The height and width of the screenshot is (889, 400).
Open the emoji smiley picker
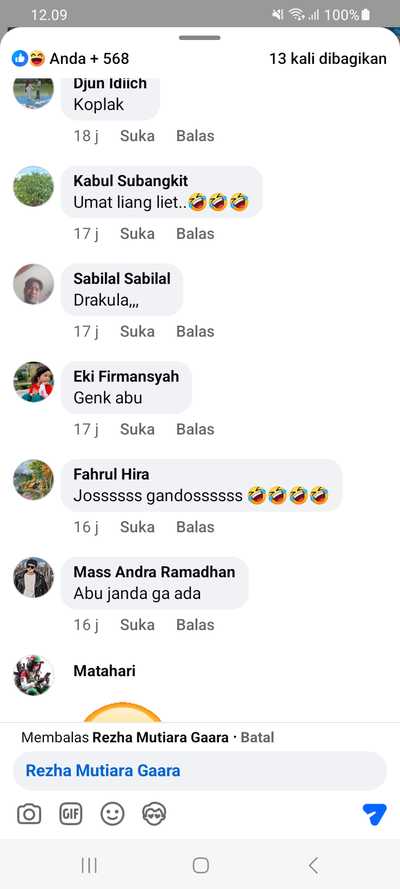point(112,815)
